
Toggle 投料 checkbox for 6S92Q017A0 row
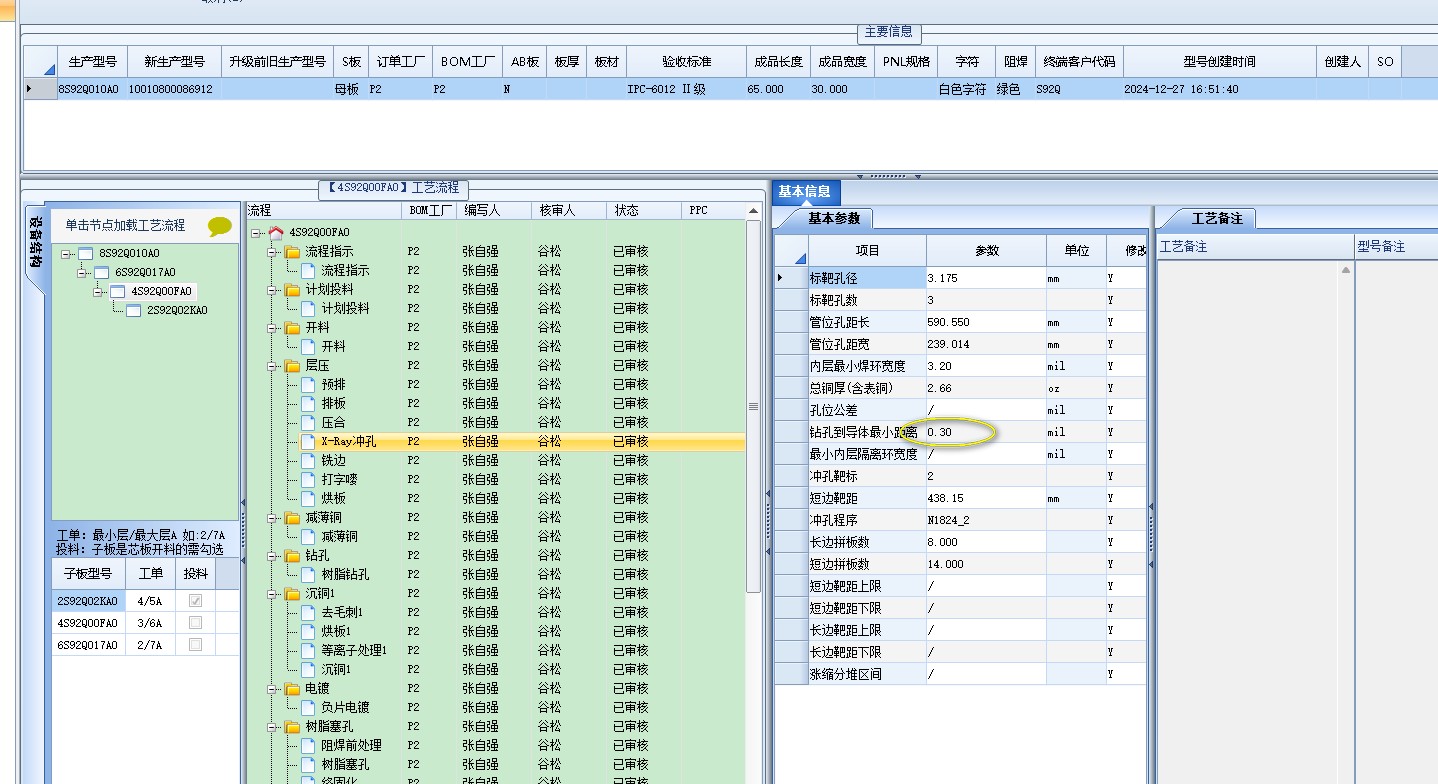[195, 645]
